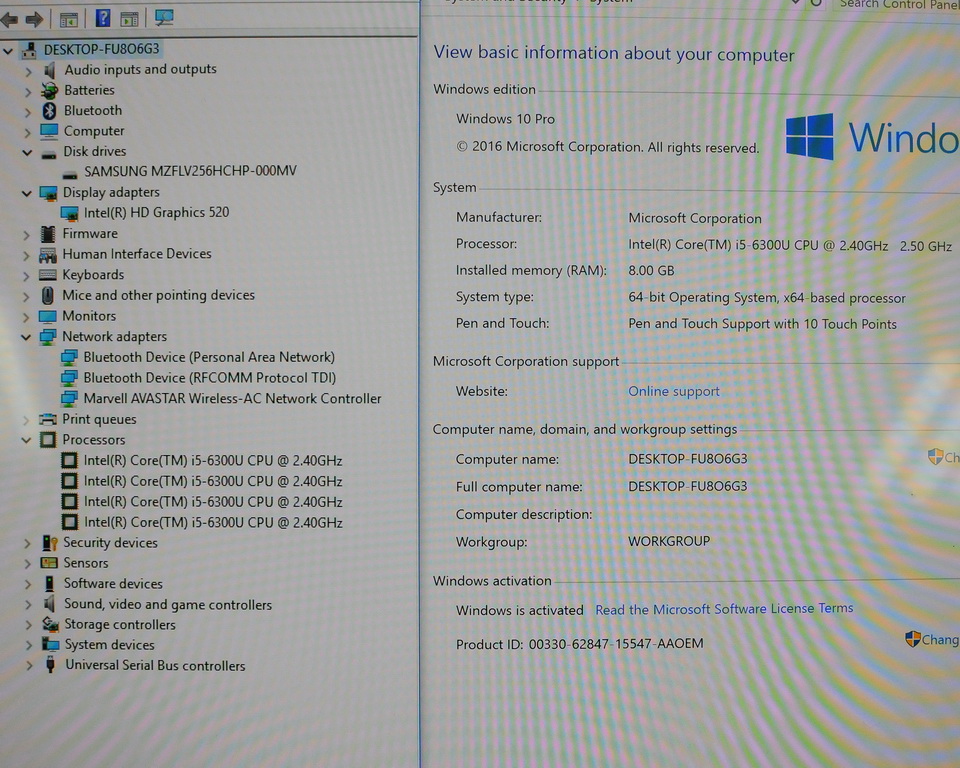Collapse the Display adapters category
This screenshot has height=768, width=960.
[x=26, y=194]
